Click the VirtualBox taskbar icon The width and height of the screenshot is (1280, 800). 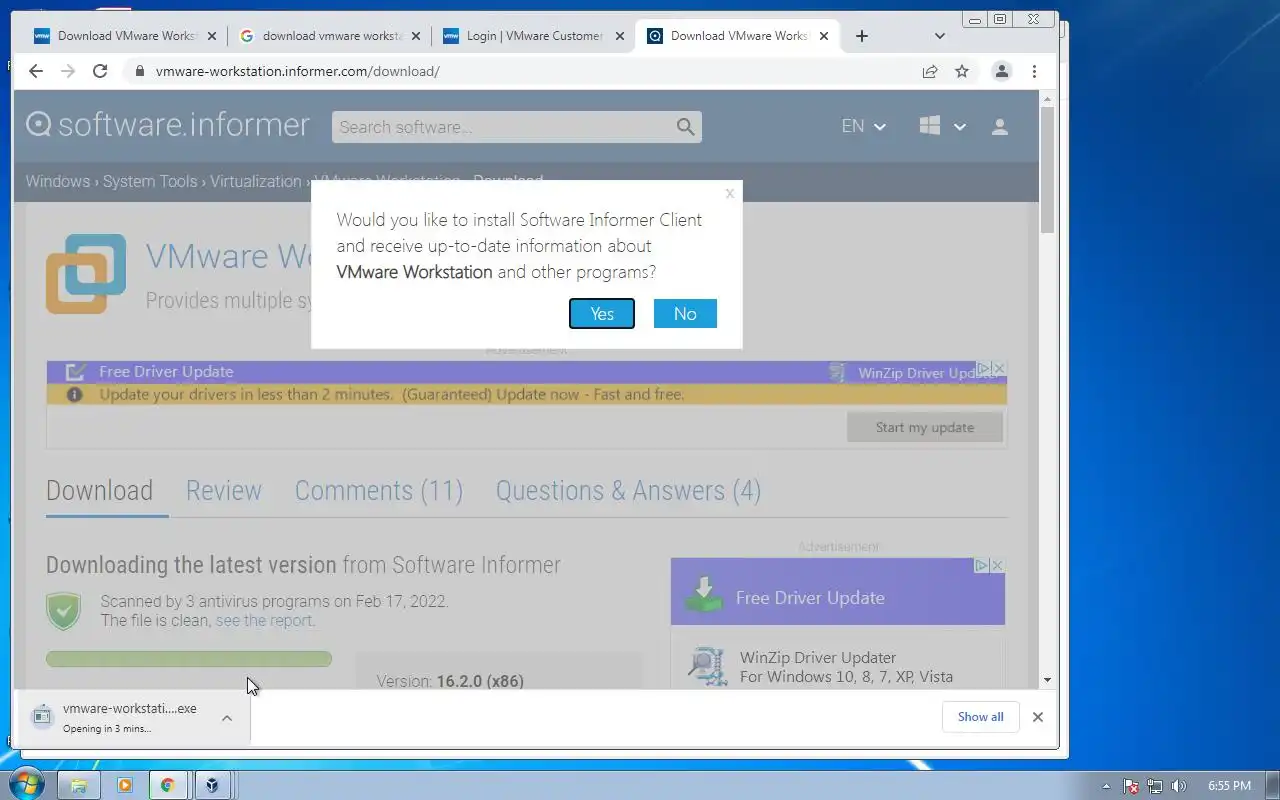tap(212, 785)
